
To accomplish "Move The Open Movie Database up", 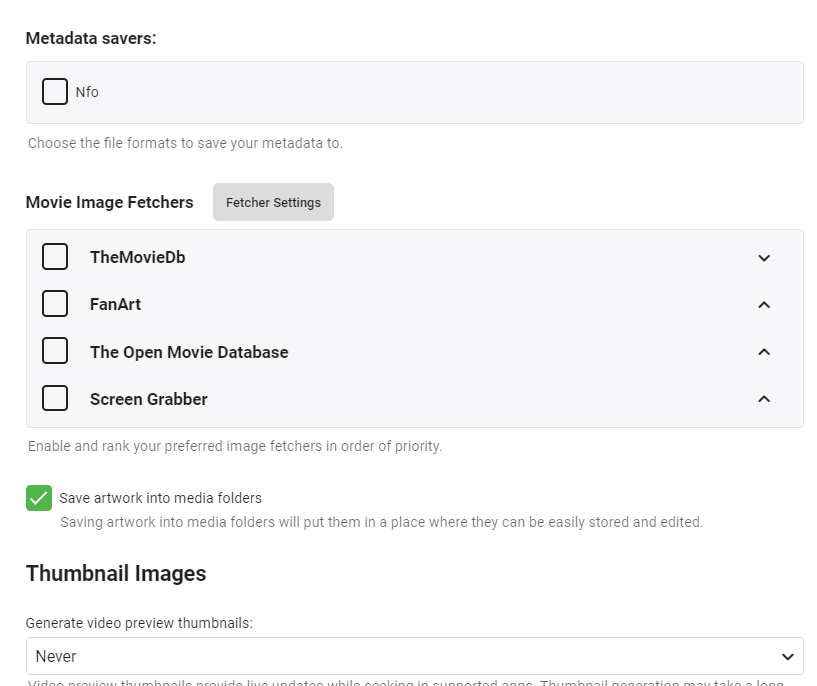I will (x=764, y=352).
